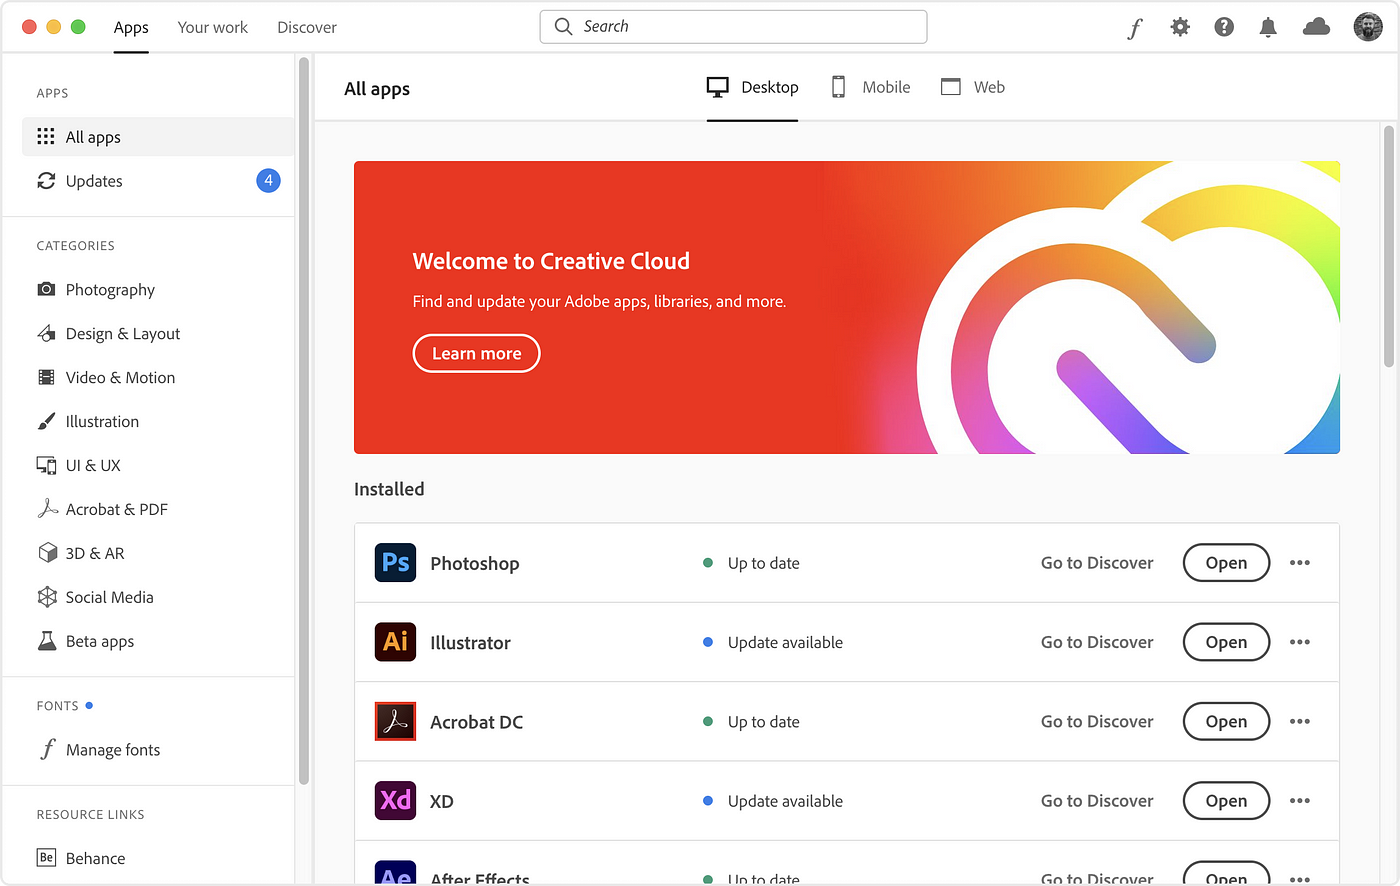
Task: Click the Updates count badge 4
Action: point(268,181)
